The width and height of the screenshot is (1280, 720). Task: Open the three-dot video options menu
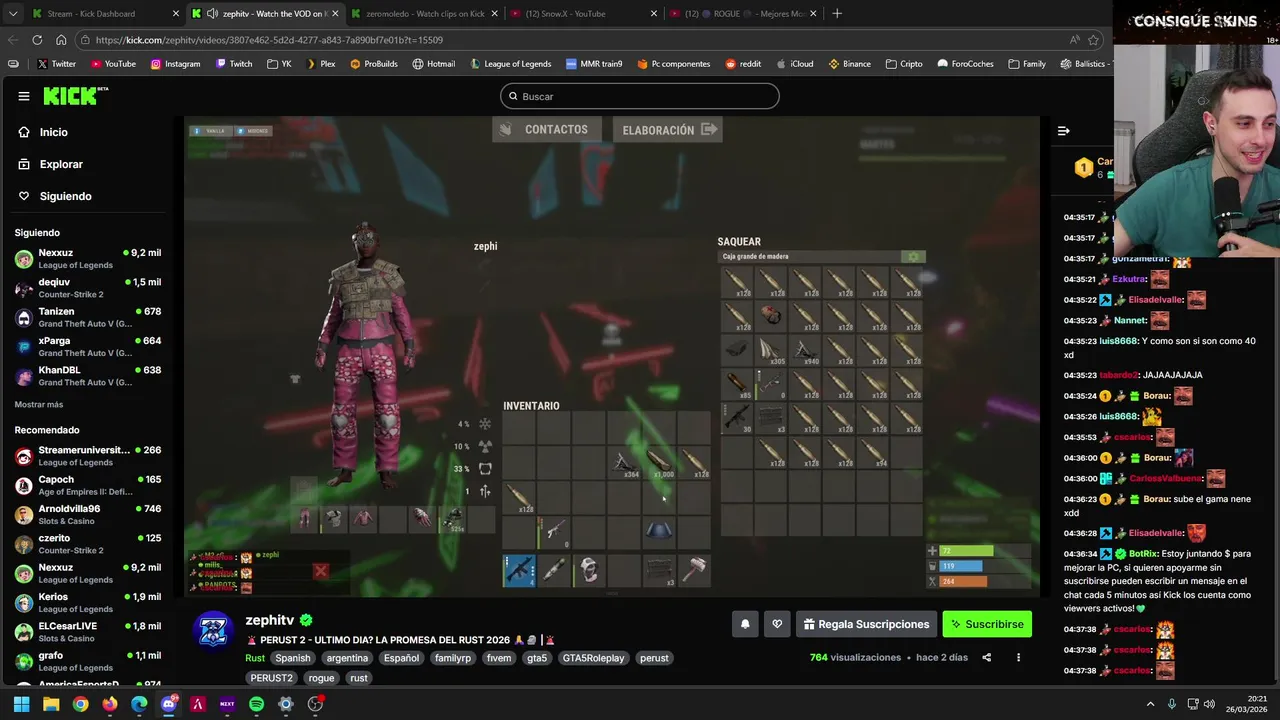1018,658
